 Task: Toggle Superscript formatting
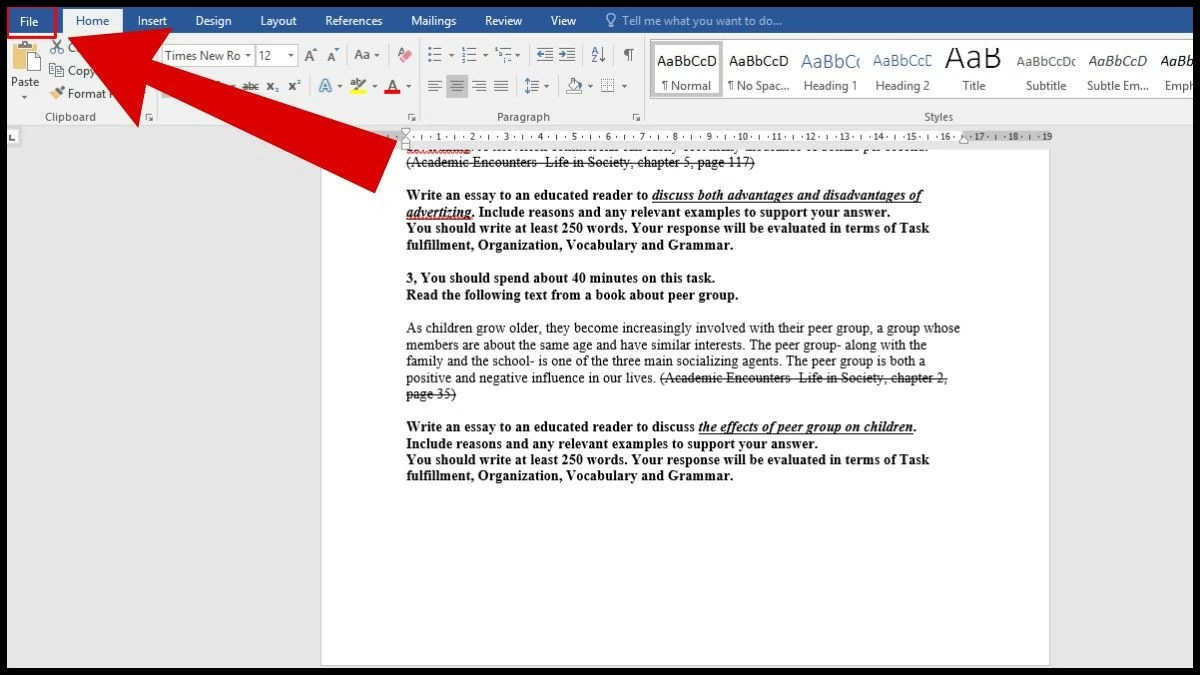(294, 87)
